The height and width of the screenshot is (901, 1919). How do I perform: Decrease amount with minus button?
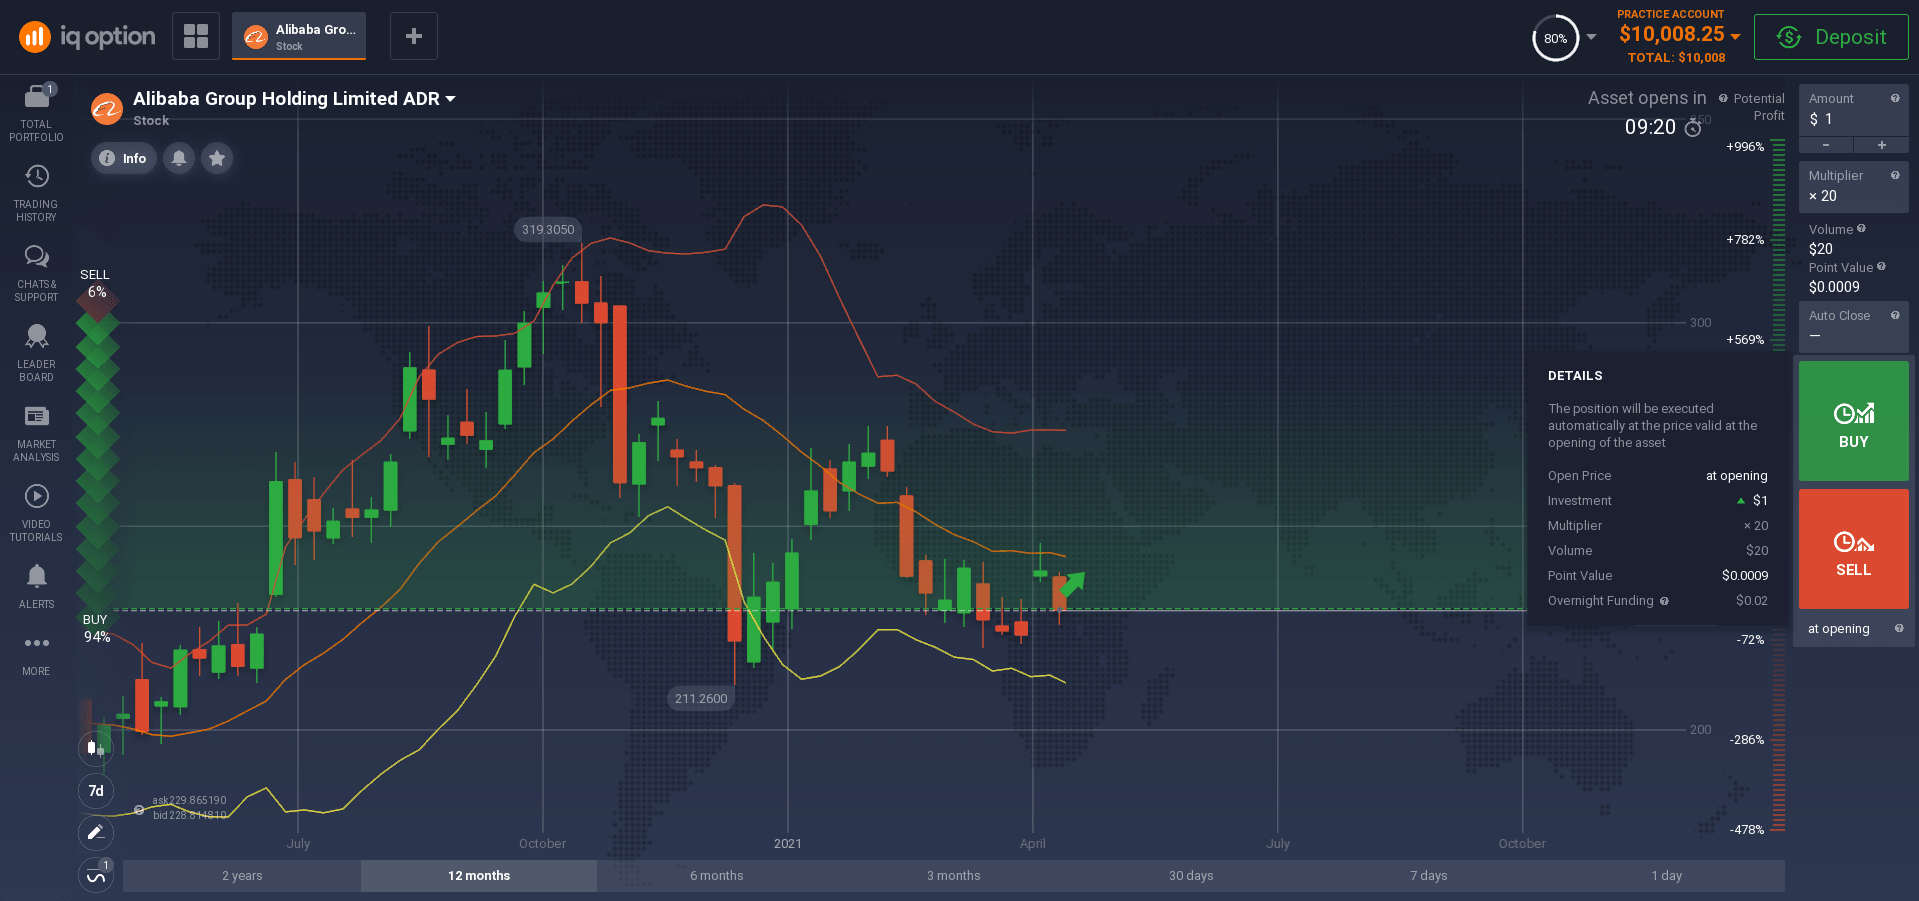tap(1826, 145)
